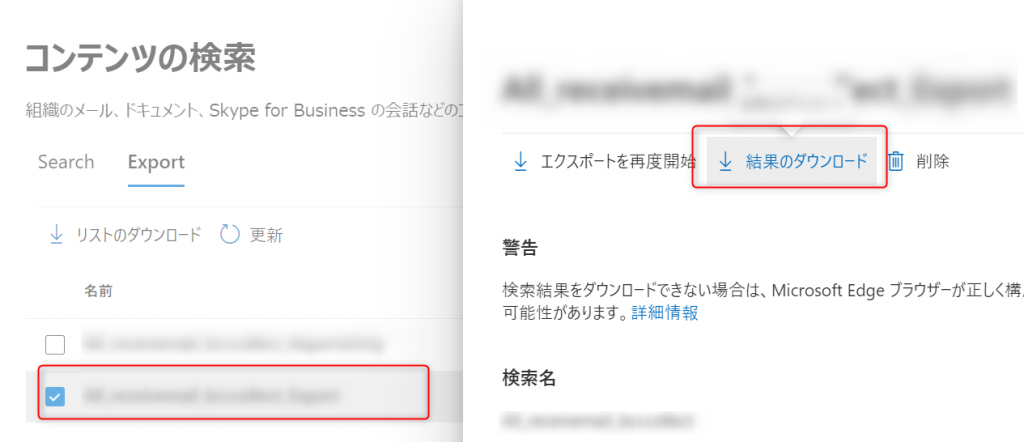Click the リストのダウンロード text label

pyautogui.click(x=138, y=236)
